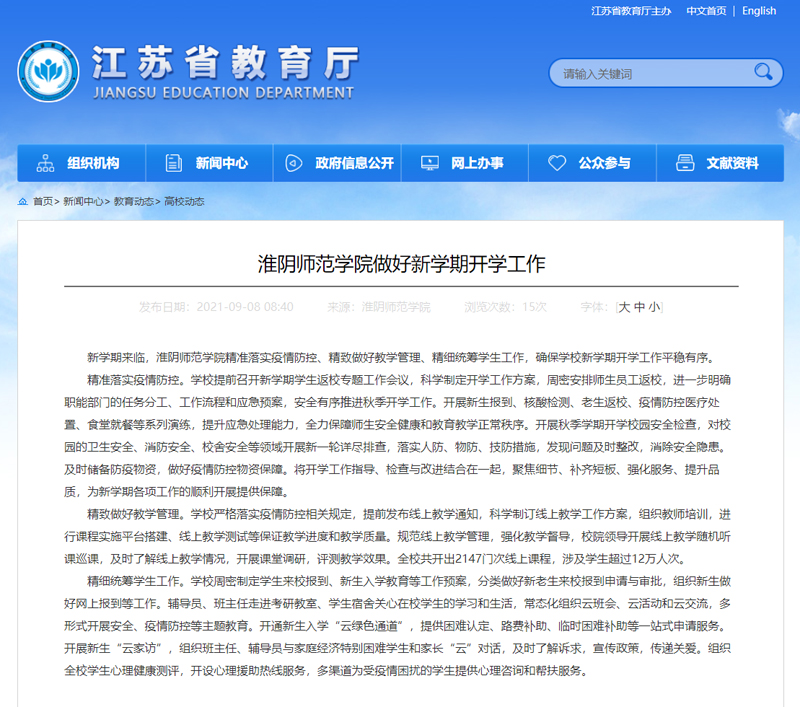Open 高校动态 breadcrumb link
800x707 pixels.
point(184,201)
